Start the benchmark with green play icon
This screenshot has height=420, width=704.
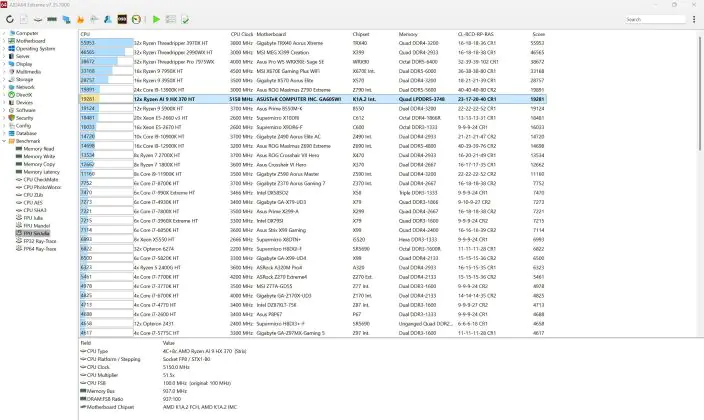tap(156, 19)
